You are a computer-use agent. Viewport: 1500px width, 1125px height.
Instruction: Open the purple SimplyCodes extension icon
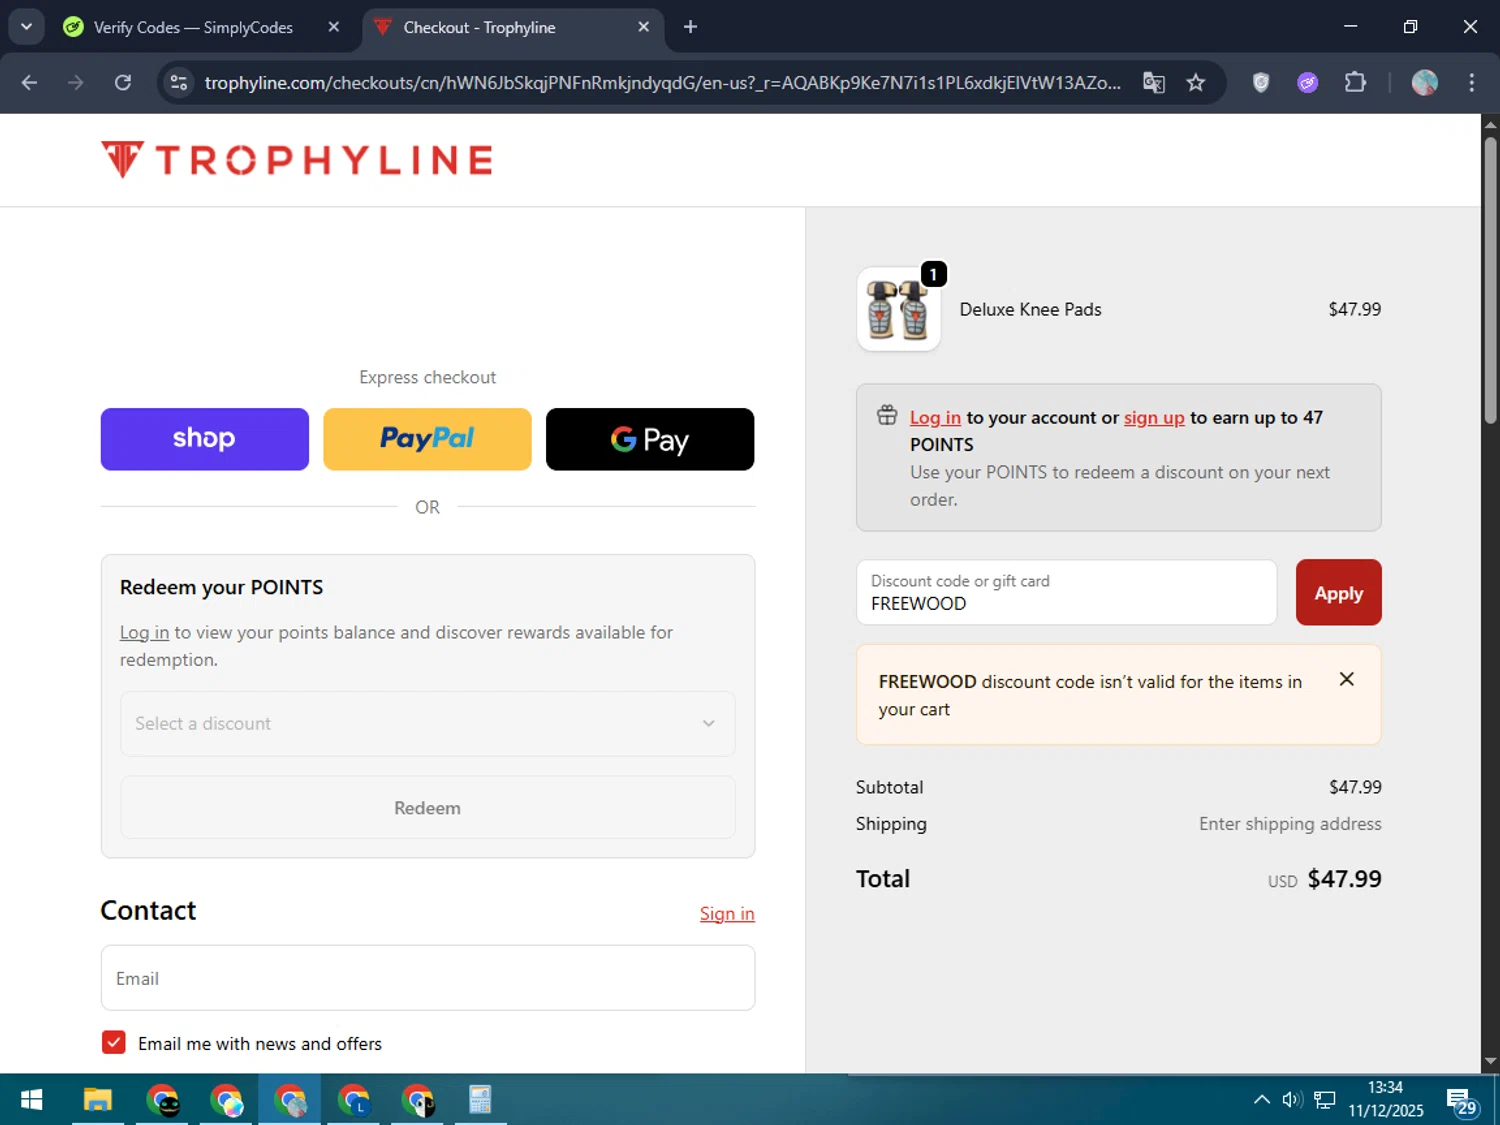tap(1308, 83)
